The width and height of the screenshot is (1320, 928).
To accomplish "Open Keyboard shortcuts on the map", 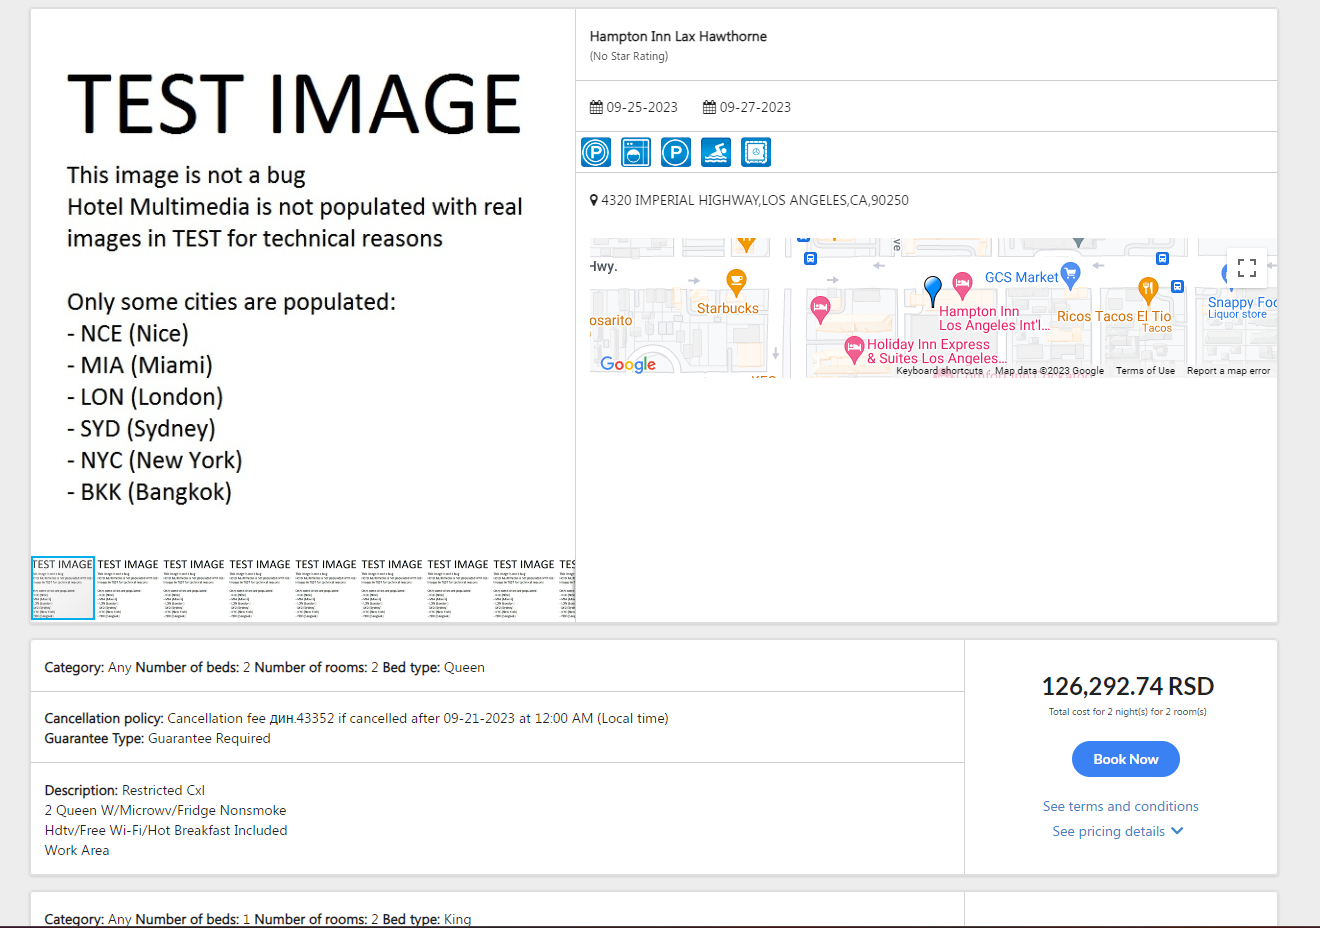I will click(x=939, y=371).
